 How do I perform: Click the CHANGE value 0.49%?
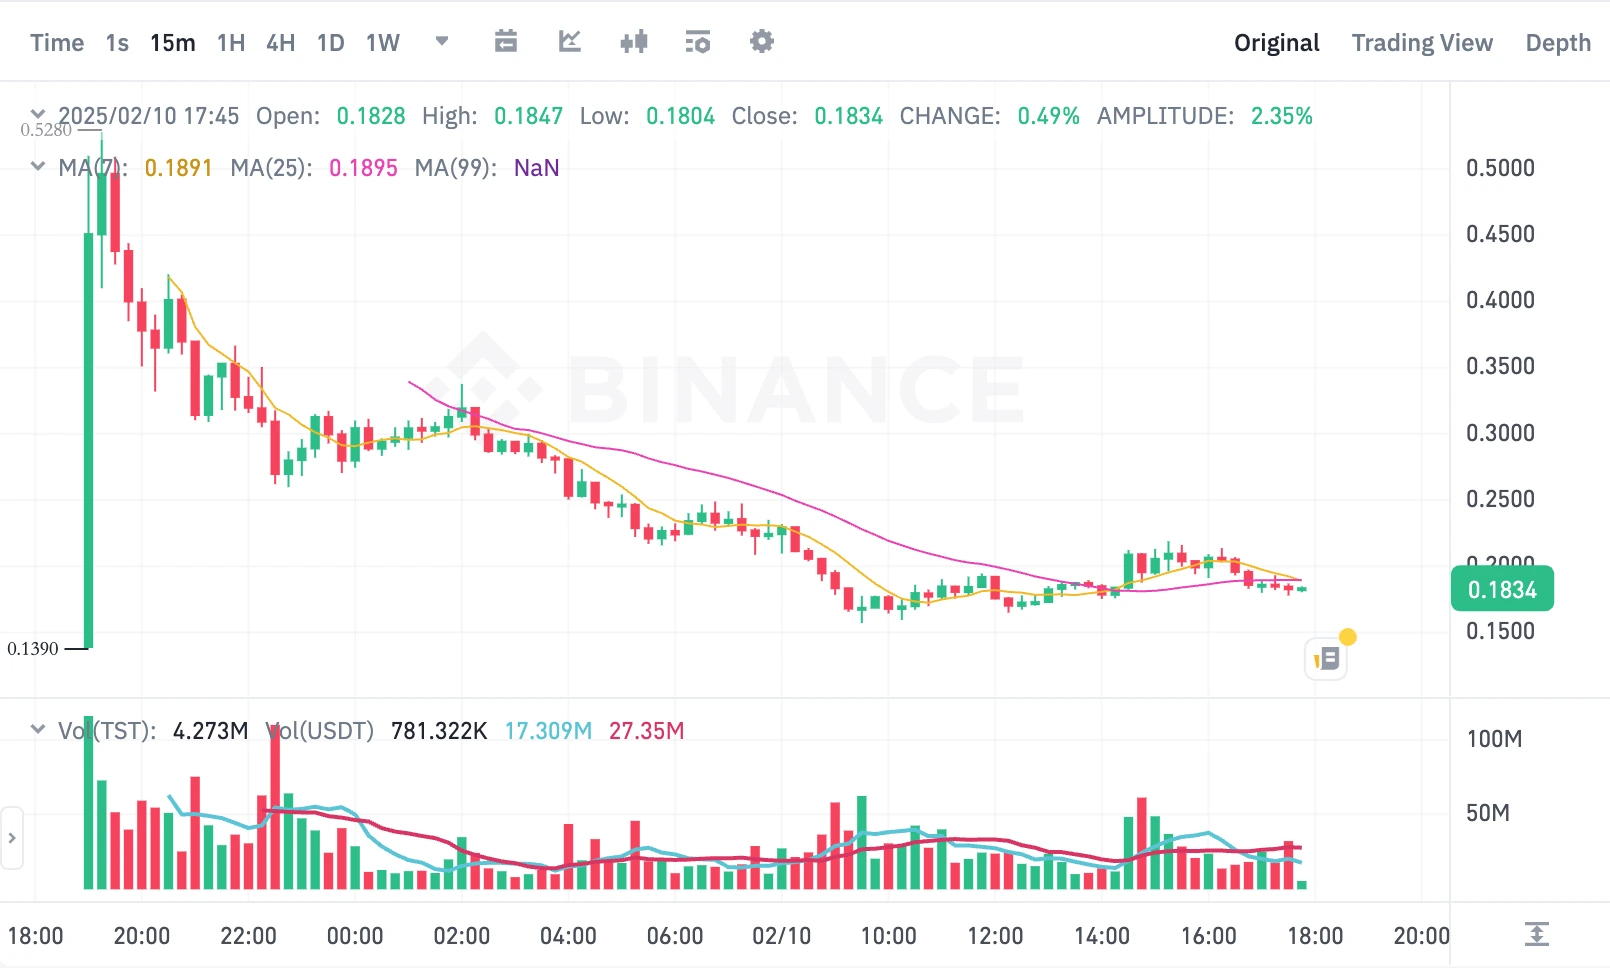click(1049, 116)
